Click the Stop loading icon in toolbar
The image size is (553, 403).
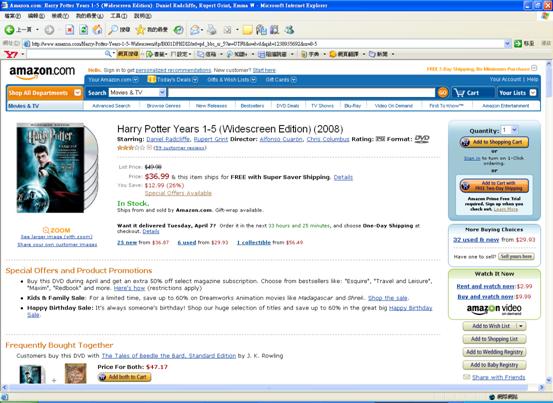click(69, 30)
